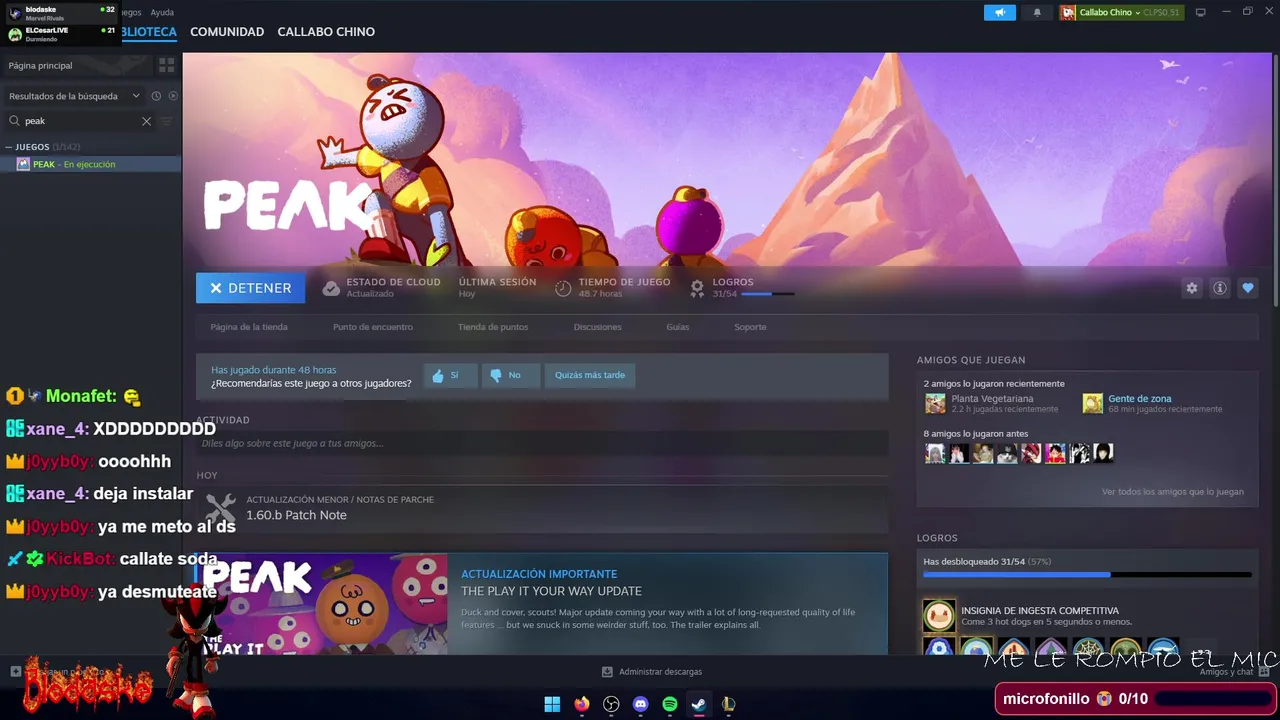Click the Steam announcements megaphone button
The image size is (1280, 720).
pos(999,13)
